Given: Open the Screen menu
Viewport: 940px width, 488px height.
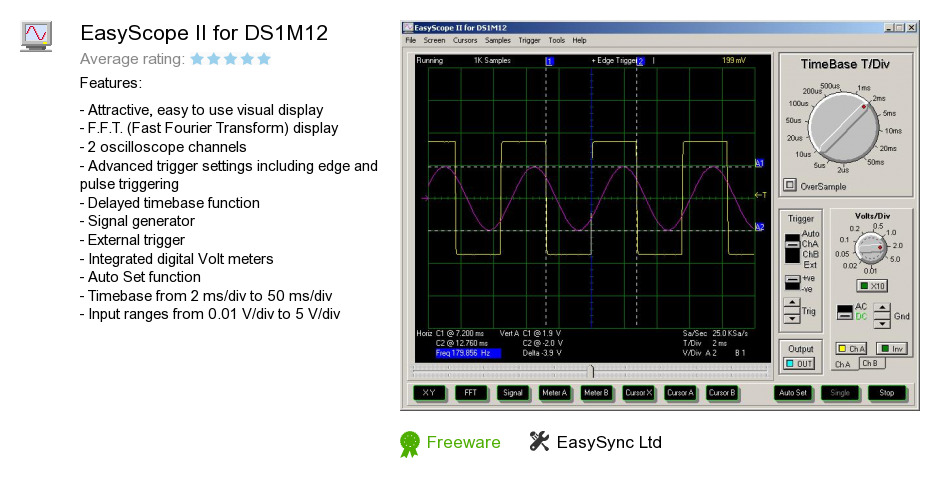Looking at the screenshot, I should 434,40.
